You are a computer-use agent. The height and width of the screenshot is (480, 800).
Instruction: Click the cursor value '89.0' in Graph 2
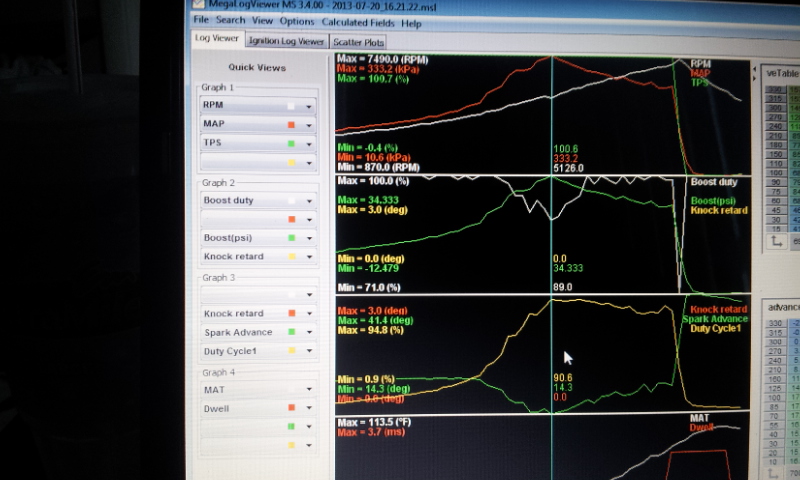click(x=562, y=288)
